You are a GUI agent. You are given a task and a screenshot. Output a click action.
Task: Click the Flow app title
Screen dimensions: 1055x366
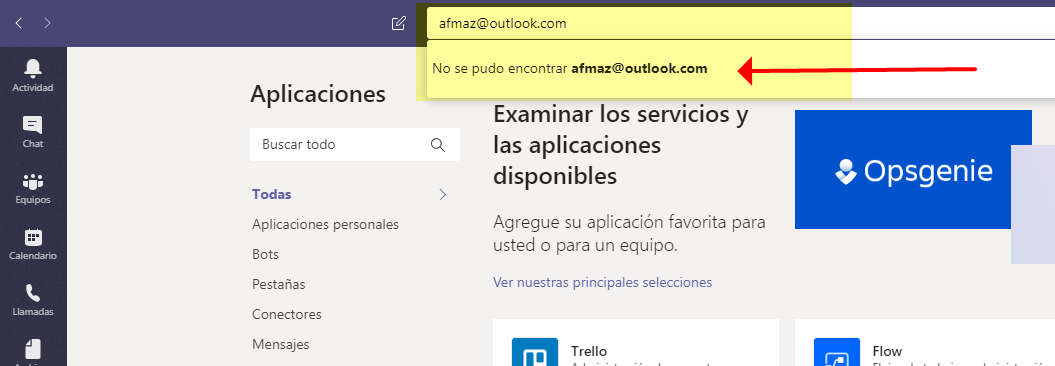pos(887,351)
